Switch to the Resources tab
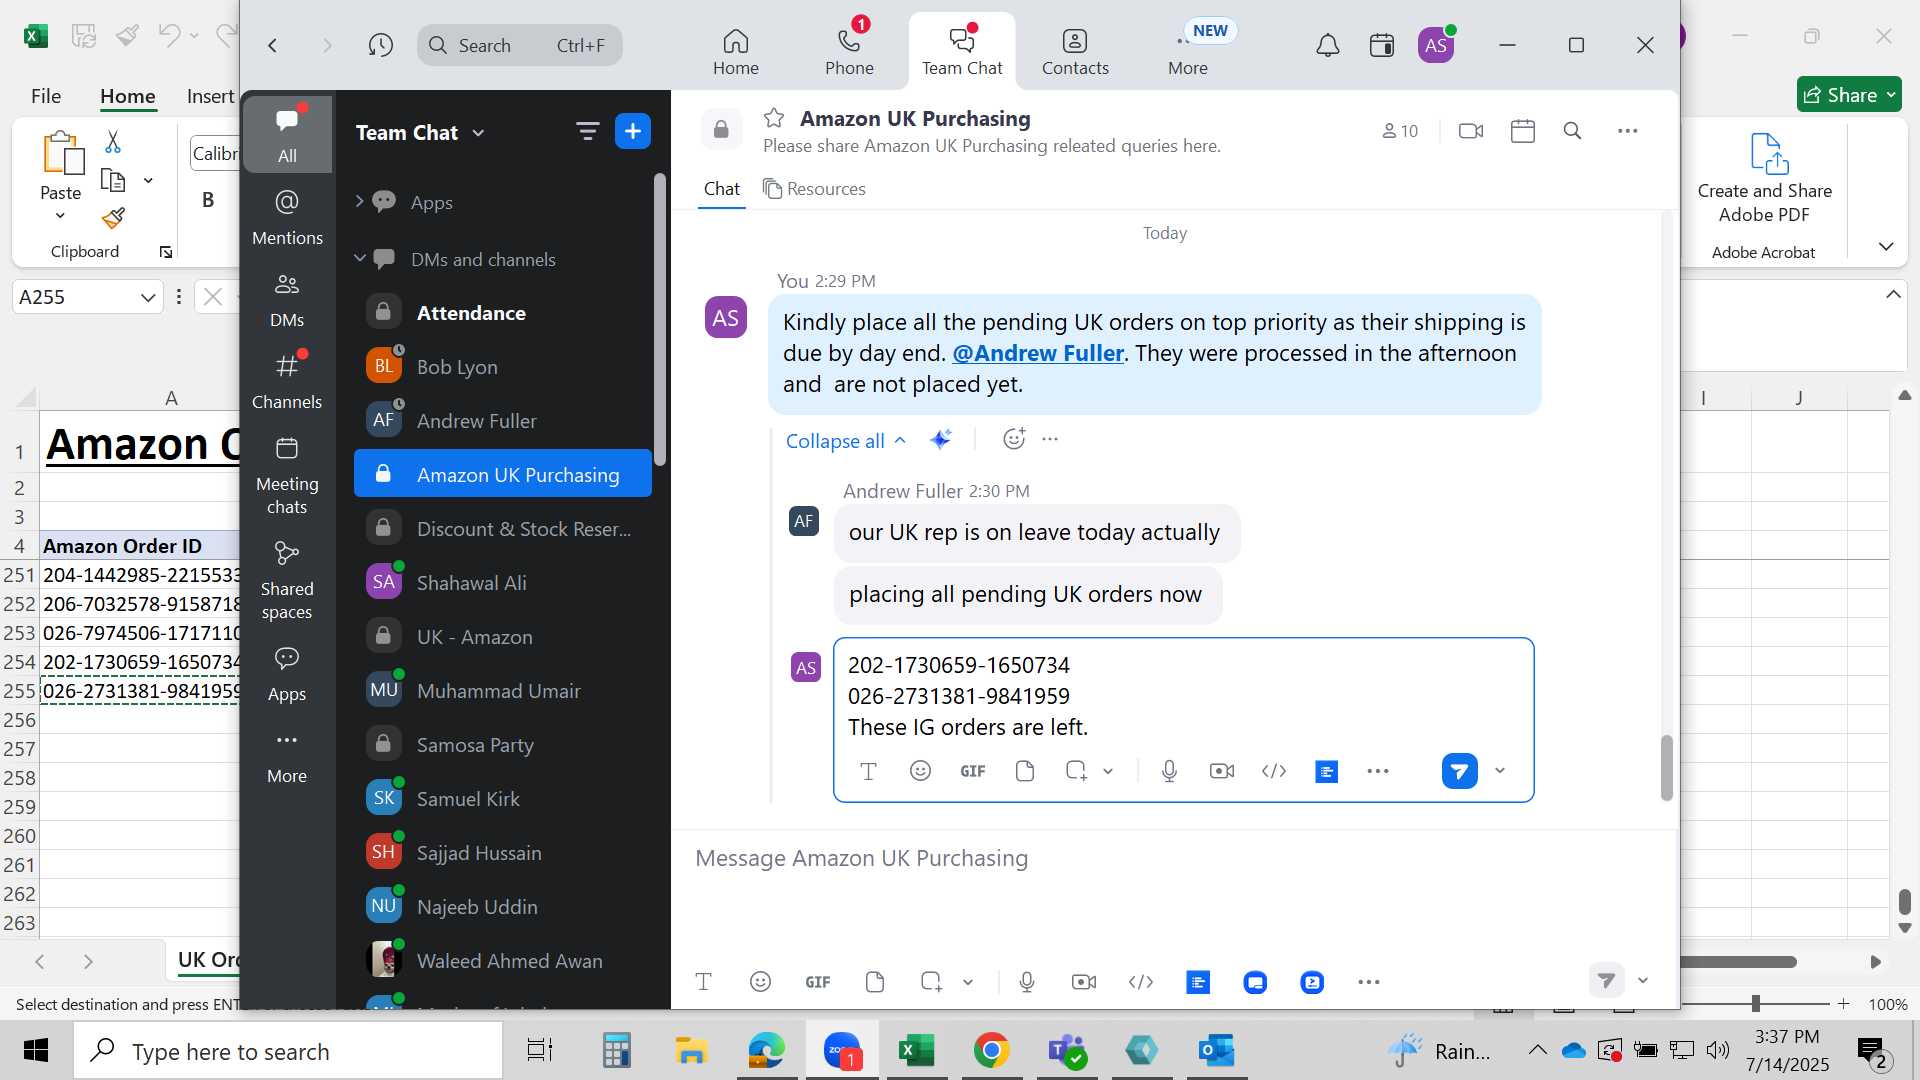The image size is (1920, 1080). pyautogui.click(x=814, y=189)
